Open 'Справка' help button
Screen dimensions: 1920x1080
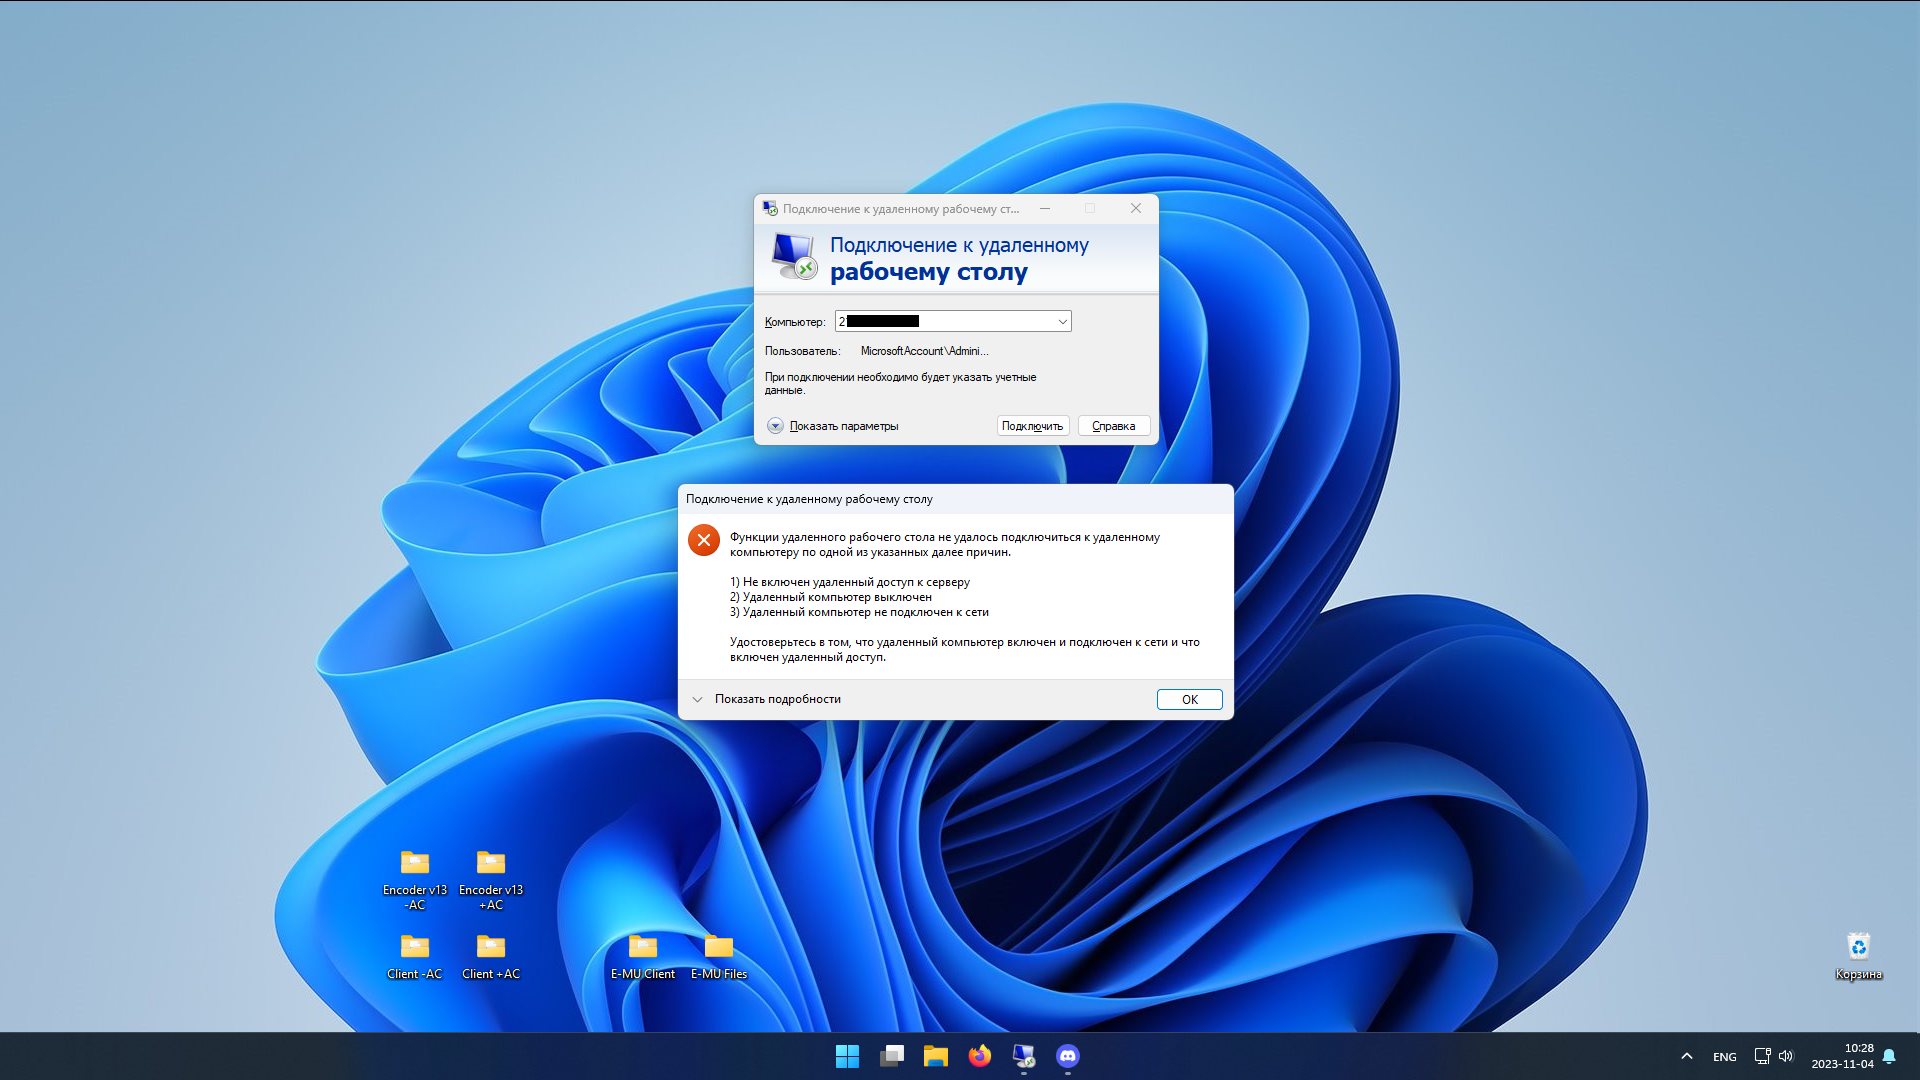[1113, 426]
